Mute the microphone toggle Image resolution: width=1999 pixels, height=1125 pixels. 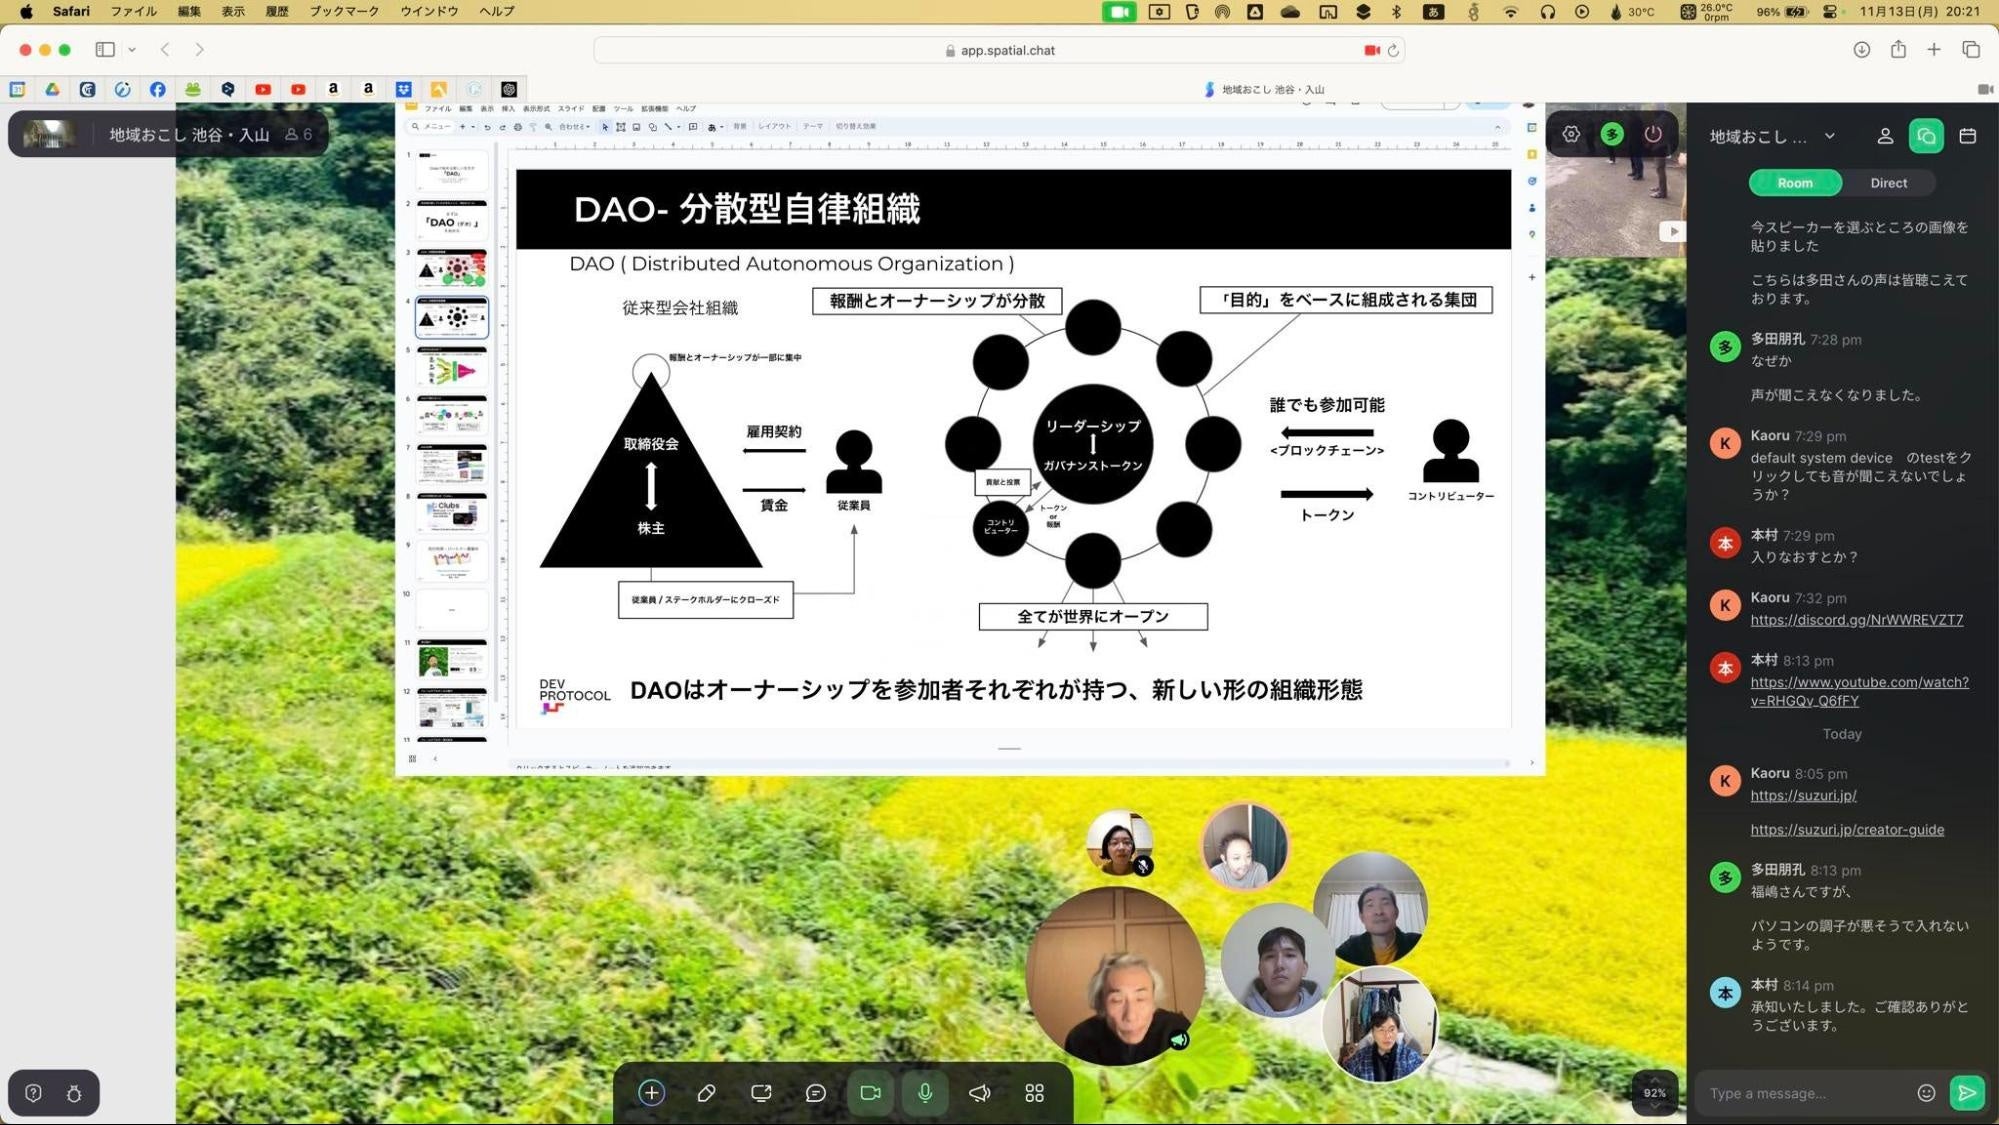point(924,1093)
